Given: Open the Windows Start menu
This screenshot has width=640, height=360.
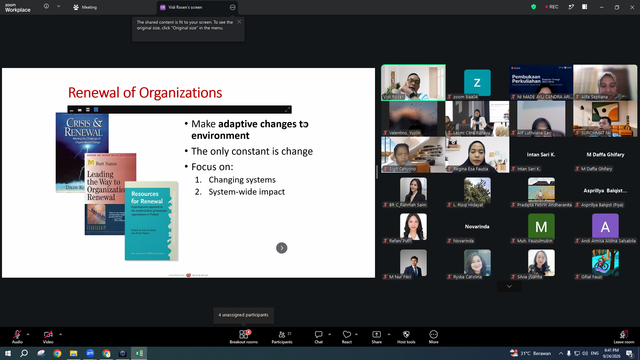Looking at the screenshot, I should click(x=8, y=353).
